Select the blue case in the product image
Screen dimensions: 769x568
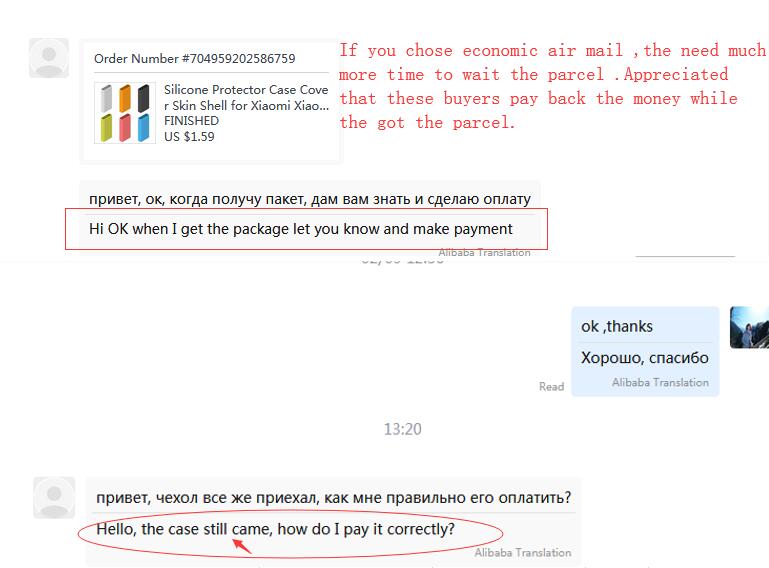click(143, 128)
